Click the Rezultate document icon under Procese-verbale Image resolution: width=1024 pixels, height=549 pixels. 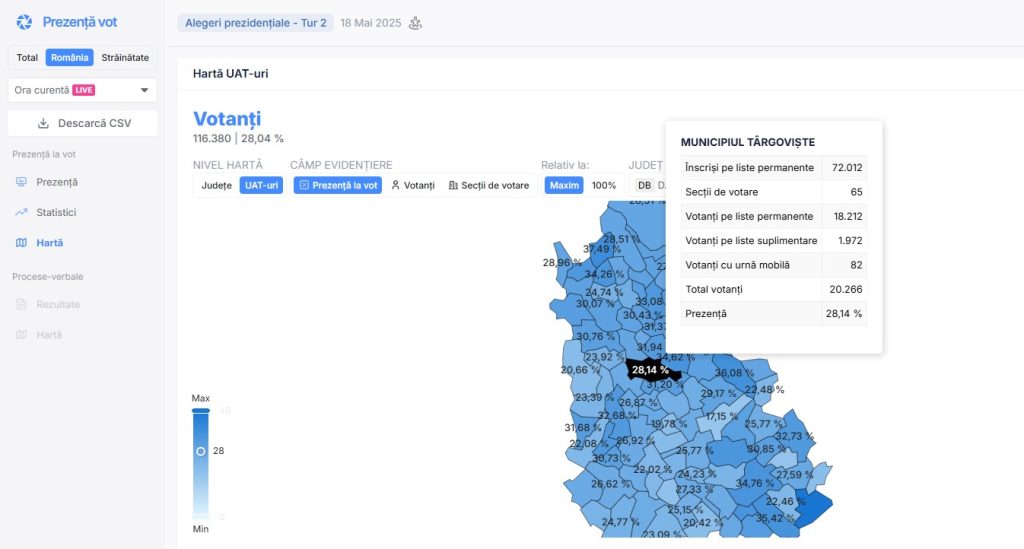[22, 304]
